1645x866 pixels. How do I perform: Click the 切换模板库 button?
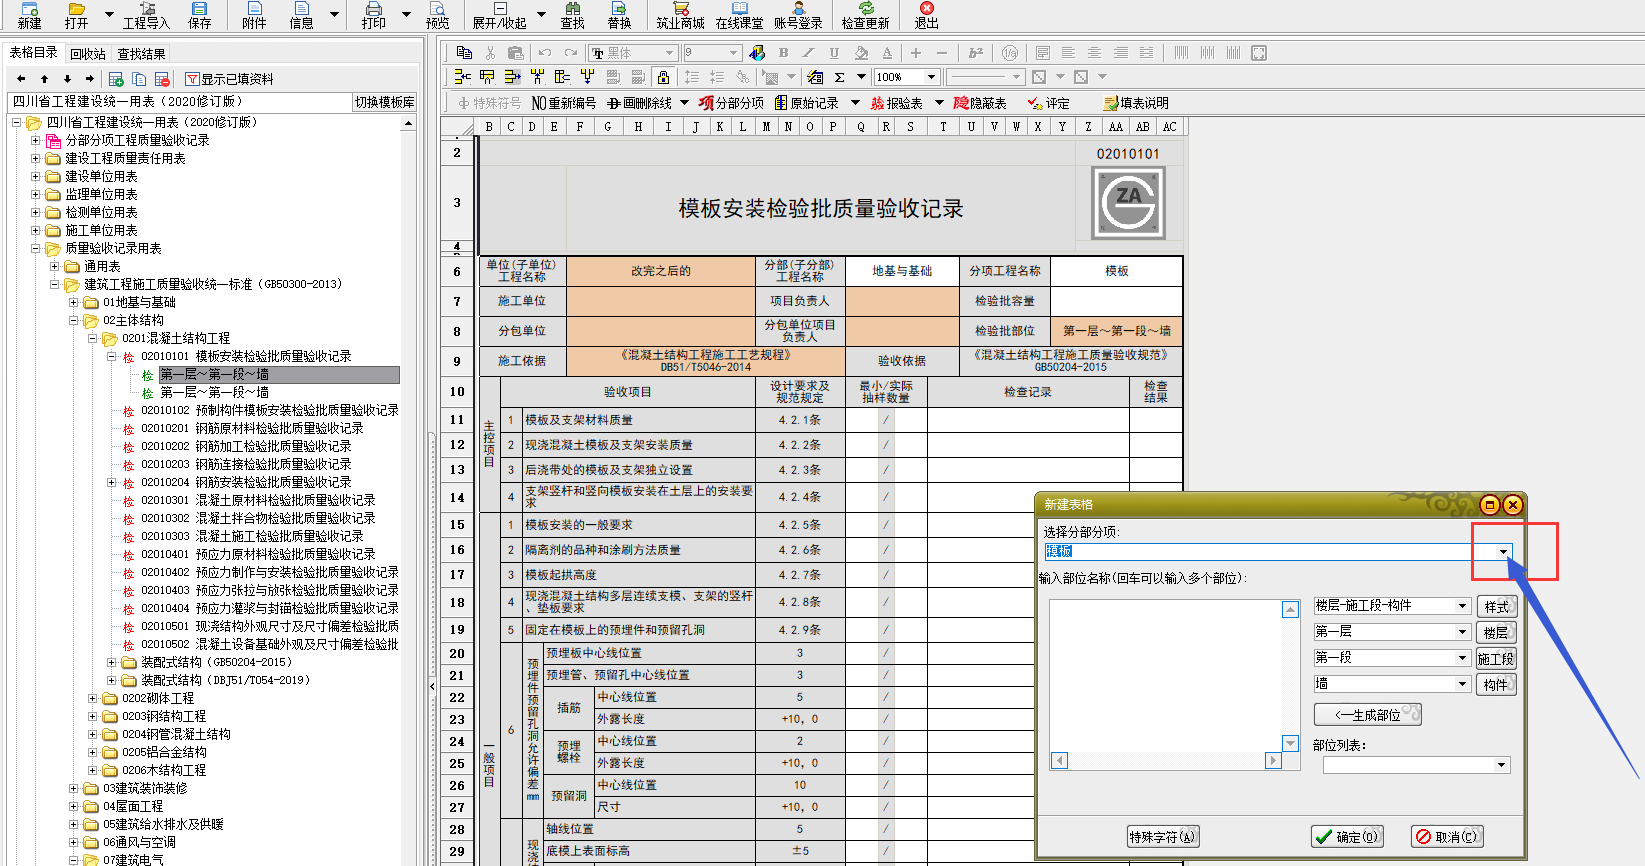pos(385,102)
